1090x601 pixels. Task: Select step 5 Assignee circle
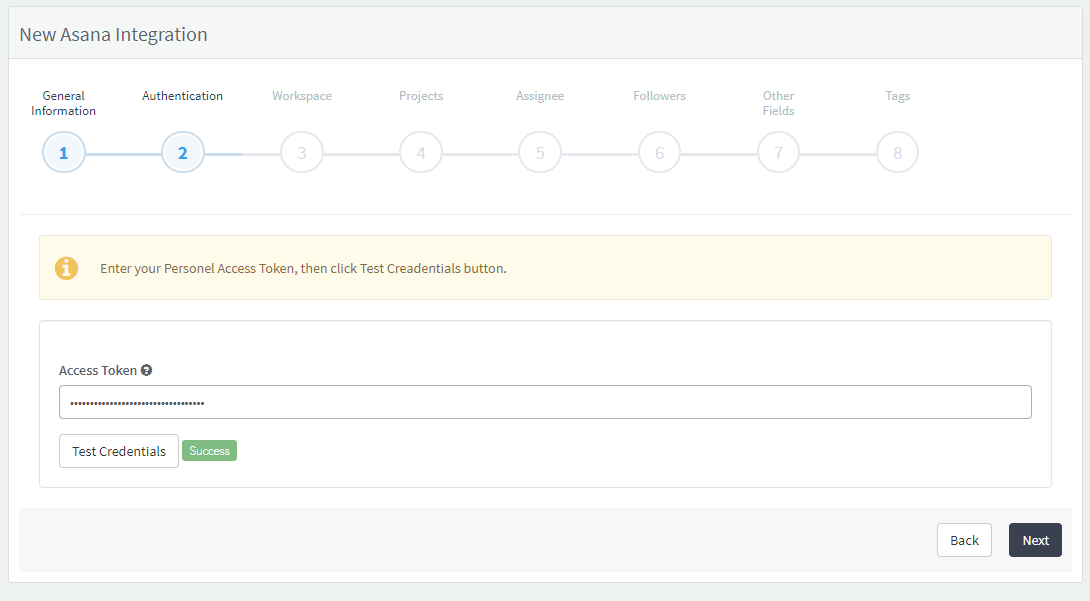pyautogui.click(x=540, y=152)
